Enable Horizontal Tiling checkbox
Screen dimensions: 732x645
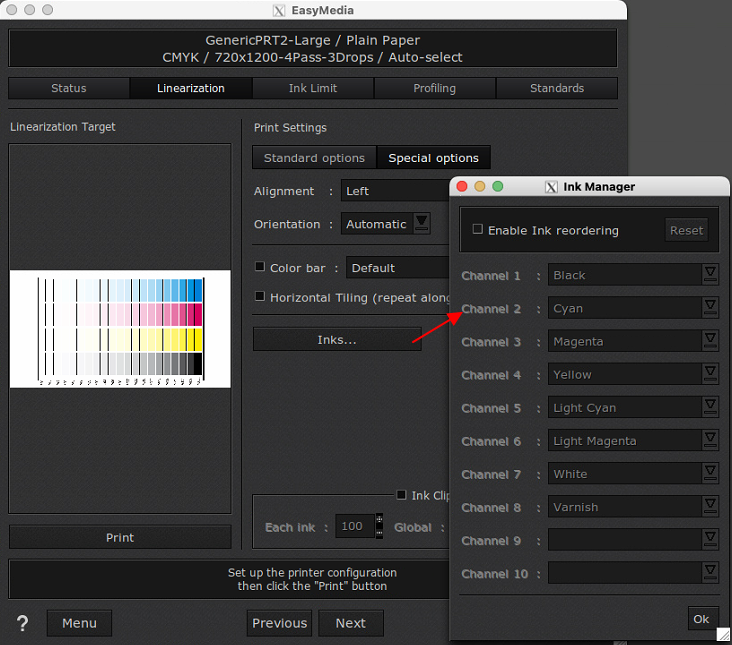pyautogui.click(x=260, y=297)
